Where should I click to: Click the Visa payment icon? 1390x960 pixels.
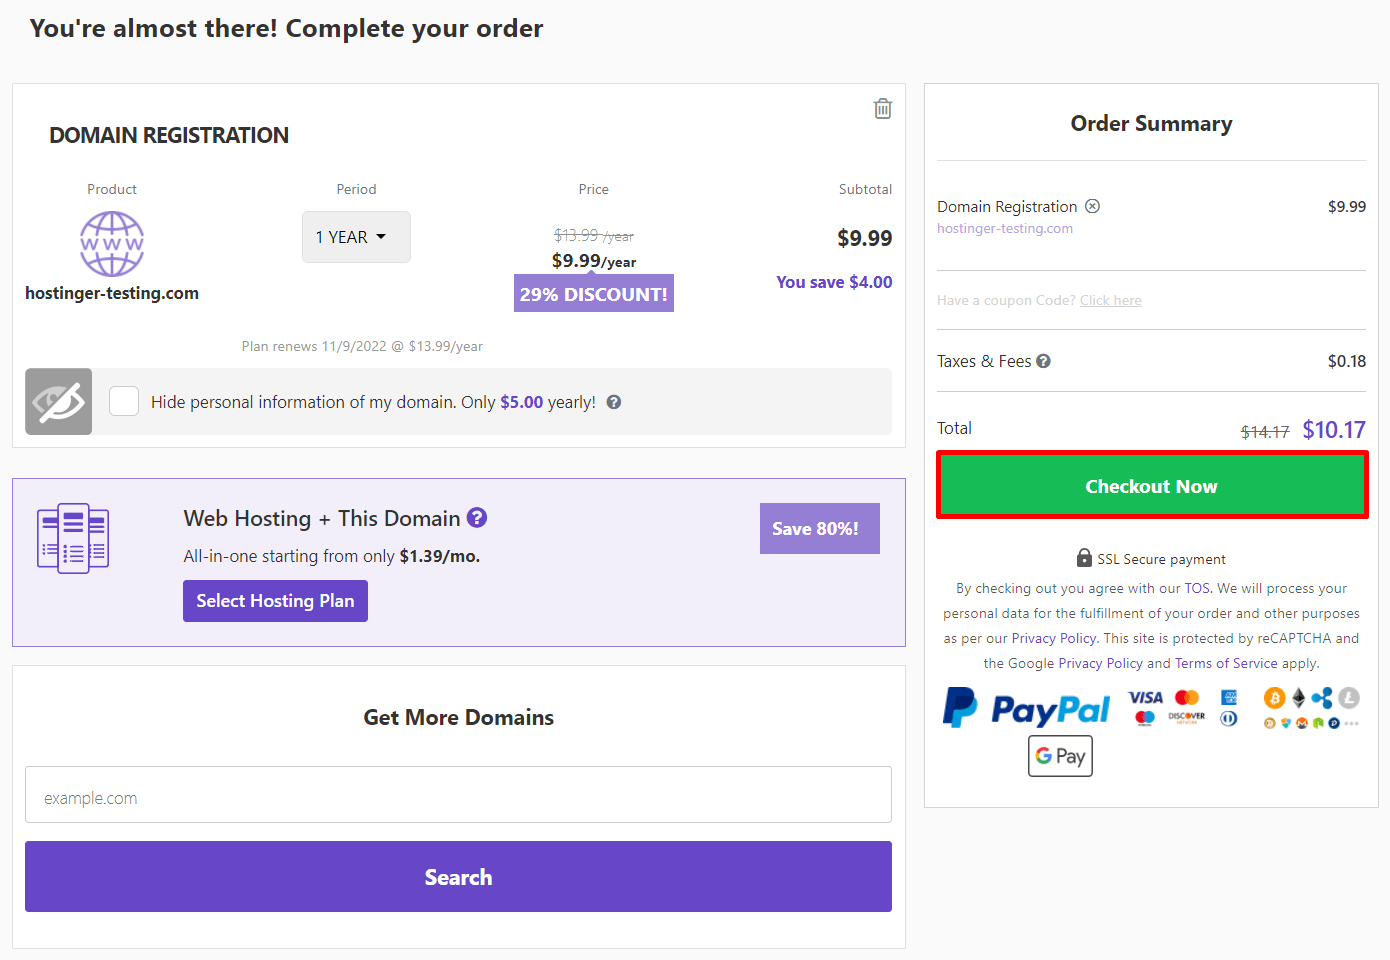(x=1144, y=699)
